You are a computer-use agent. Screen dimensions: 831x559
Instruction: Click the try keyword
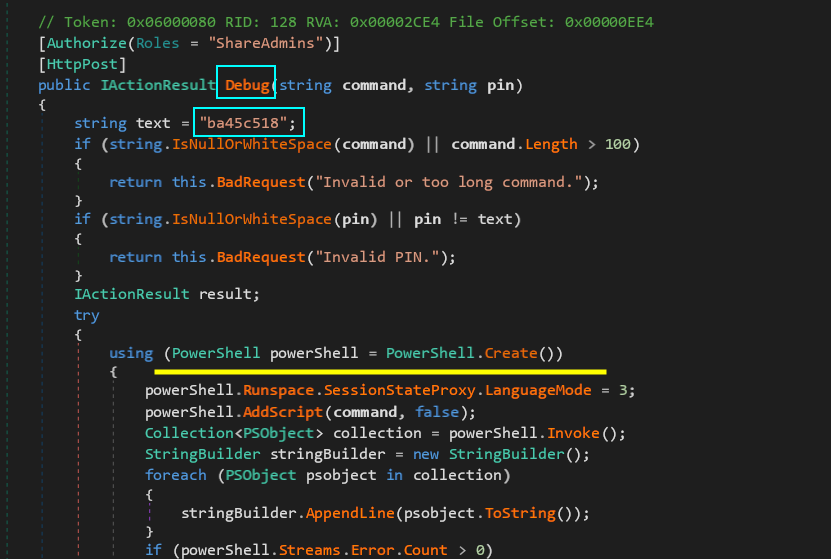point(87,315)
